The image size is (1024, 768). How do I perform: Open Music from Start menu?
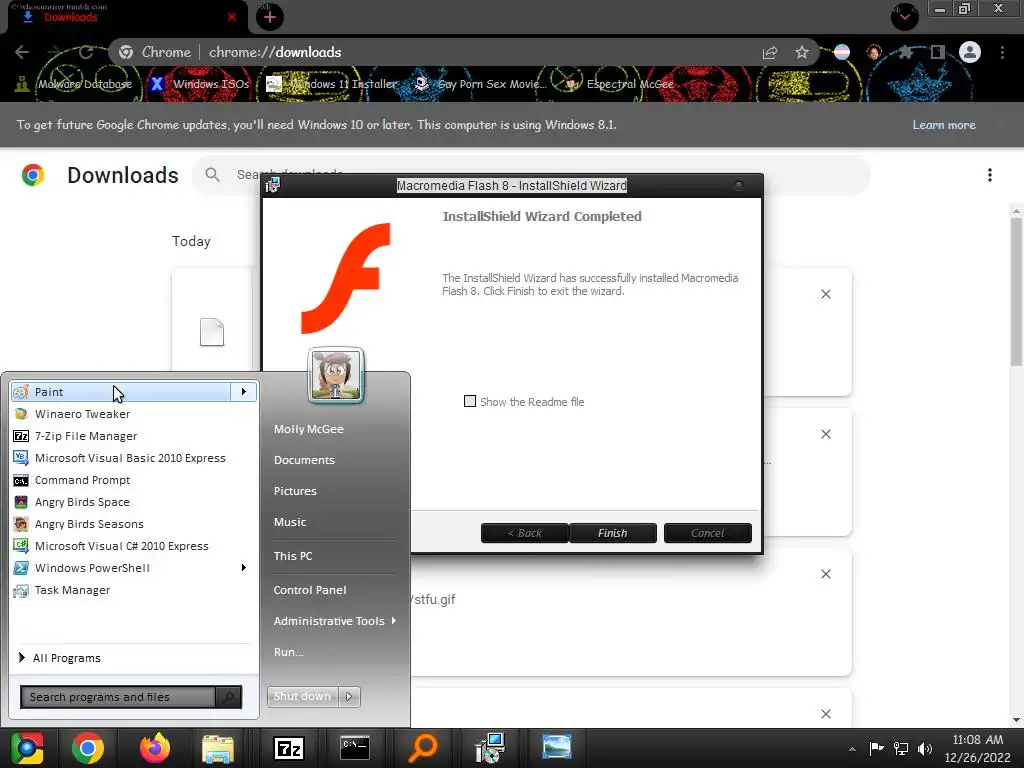(290, 522)
